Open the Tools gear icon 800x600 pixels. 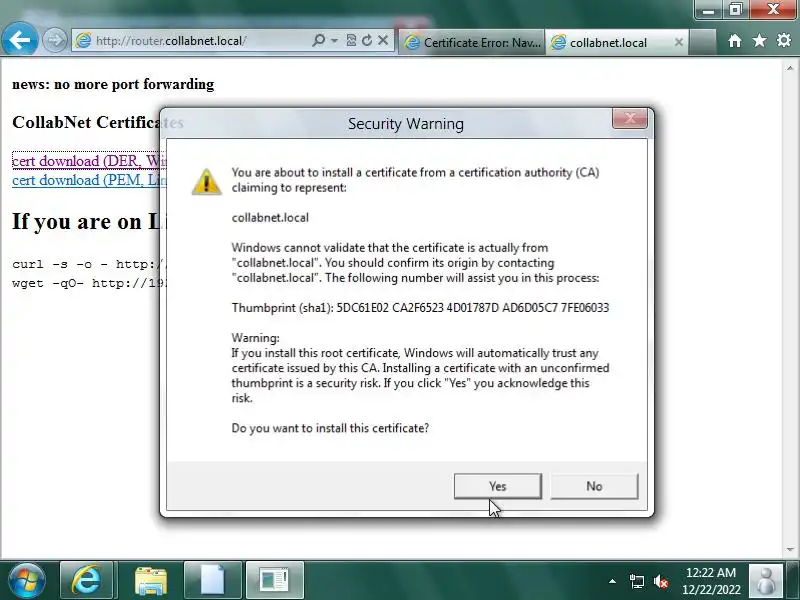point(784,40)
